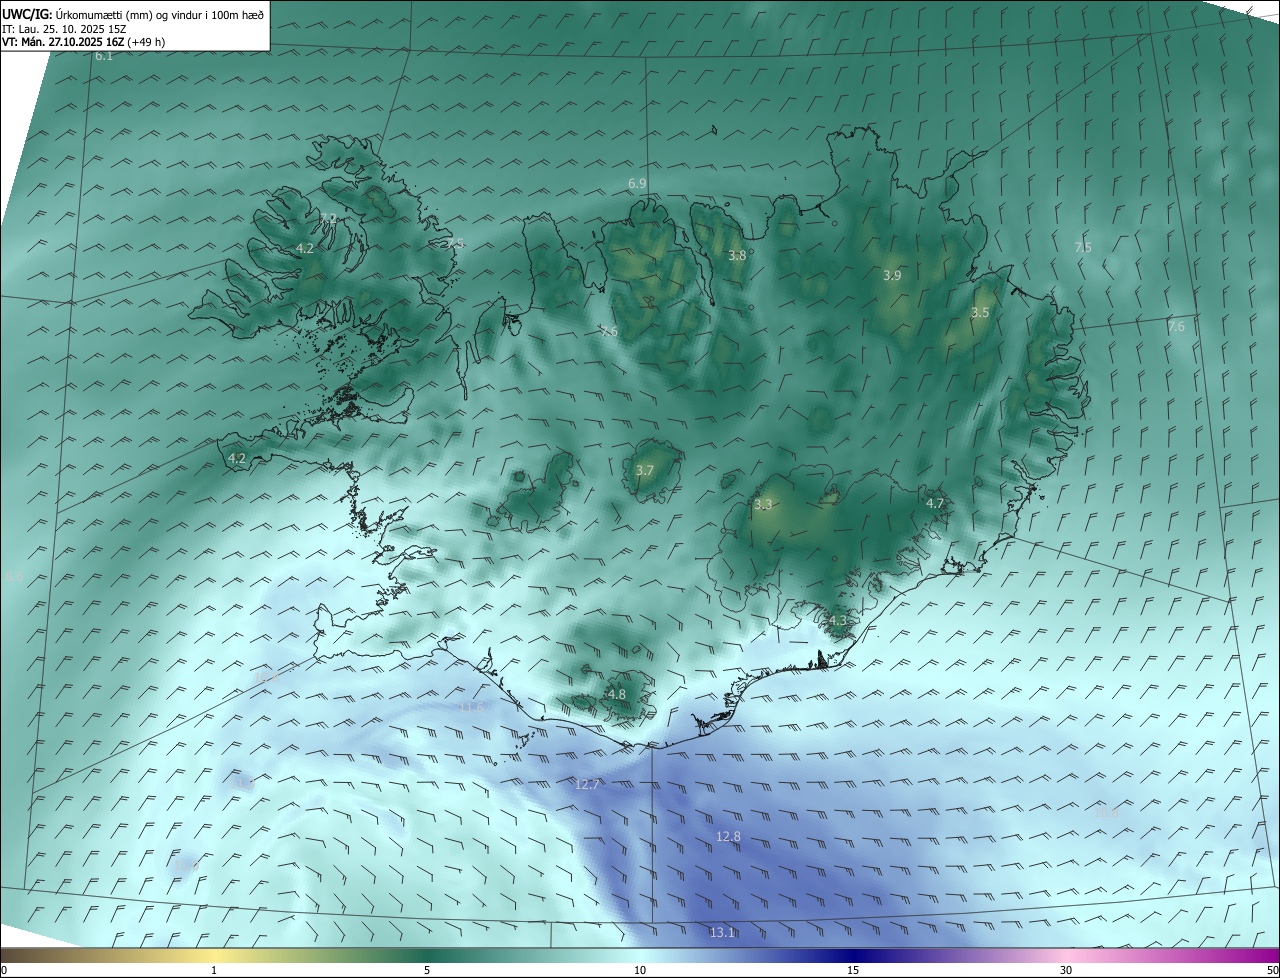The image size is (1280, 978).
Task: Click the 6.9 precipitation value on the map
Action: [637, 183]
